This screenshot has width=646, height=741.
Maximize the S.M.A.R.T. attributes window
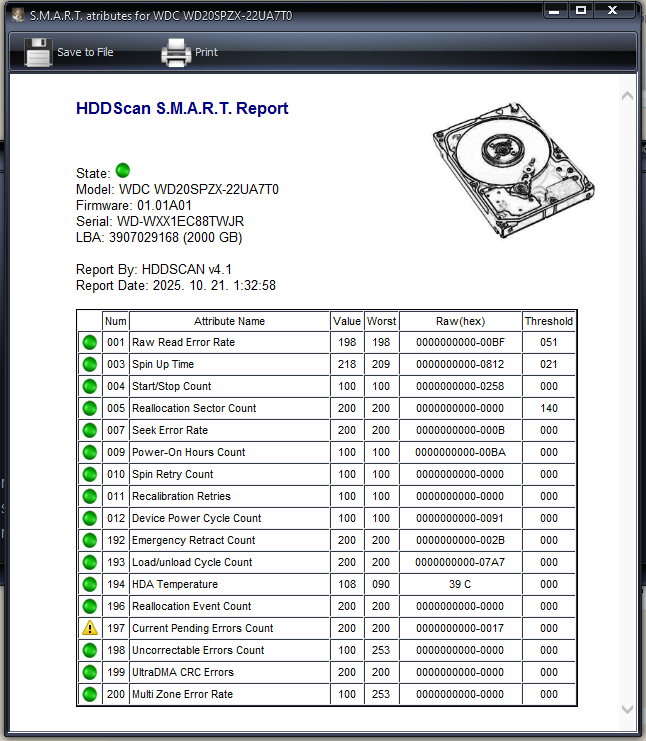point(581,10)
